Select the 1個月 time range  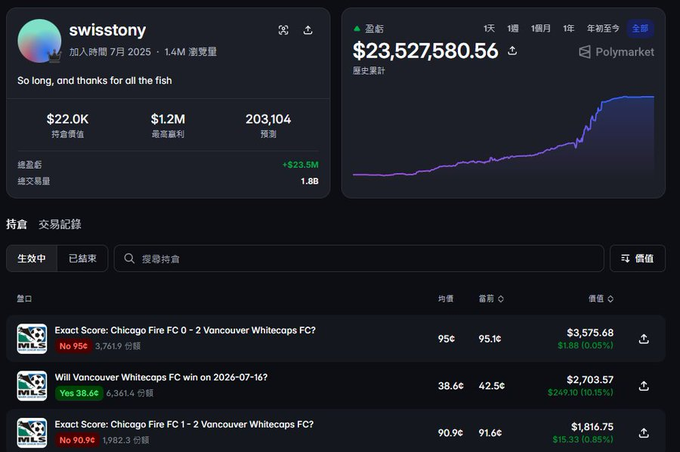click(541, 29)
